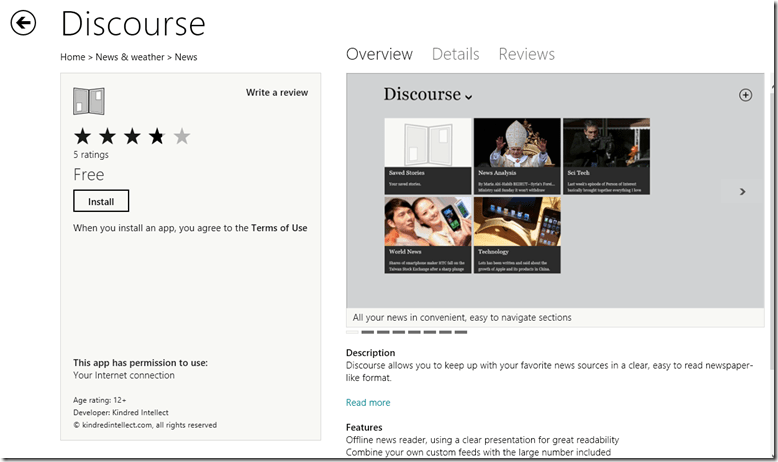Click the first screenshot pagination indicator
Viewport: 778px width, 462px height.
click(352, 332)
